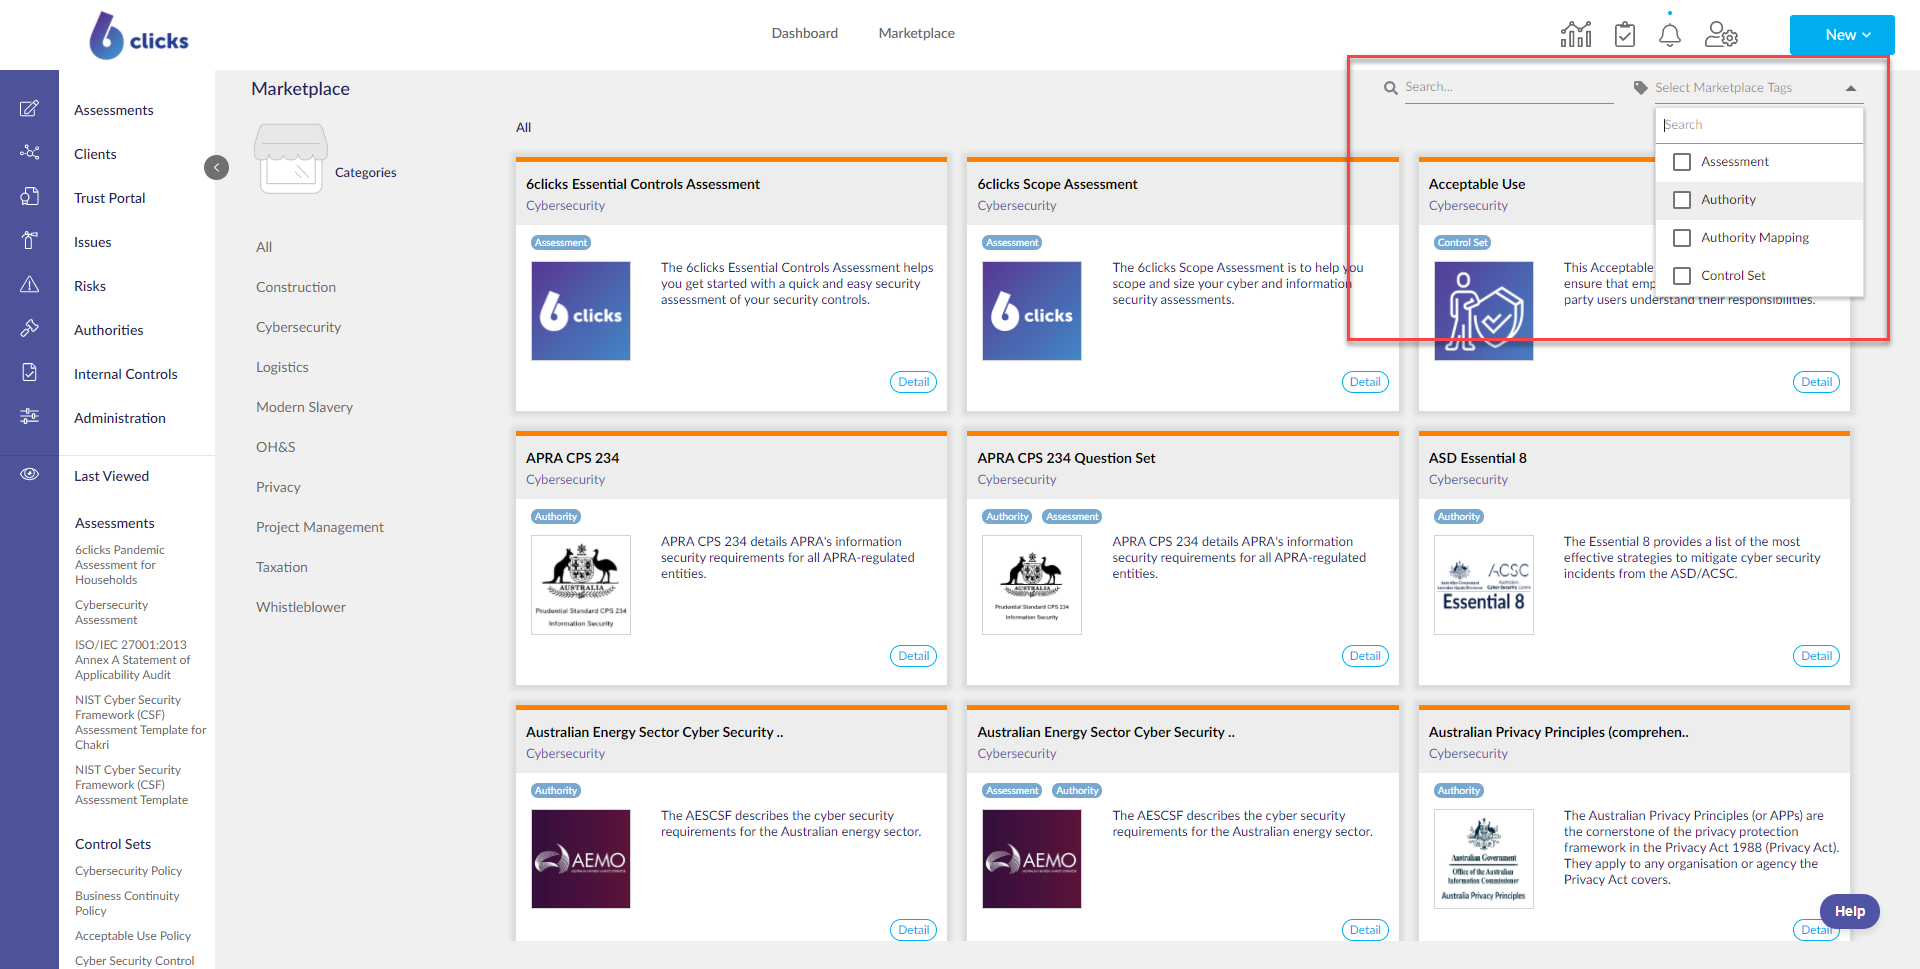Open Detail for Acceptable Use
Viewport: 1920px width, 969px height.
1816,382
